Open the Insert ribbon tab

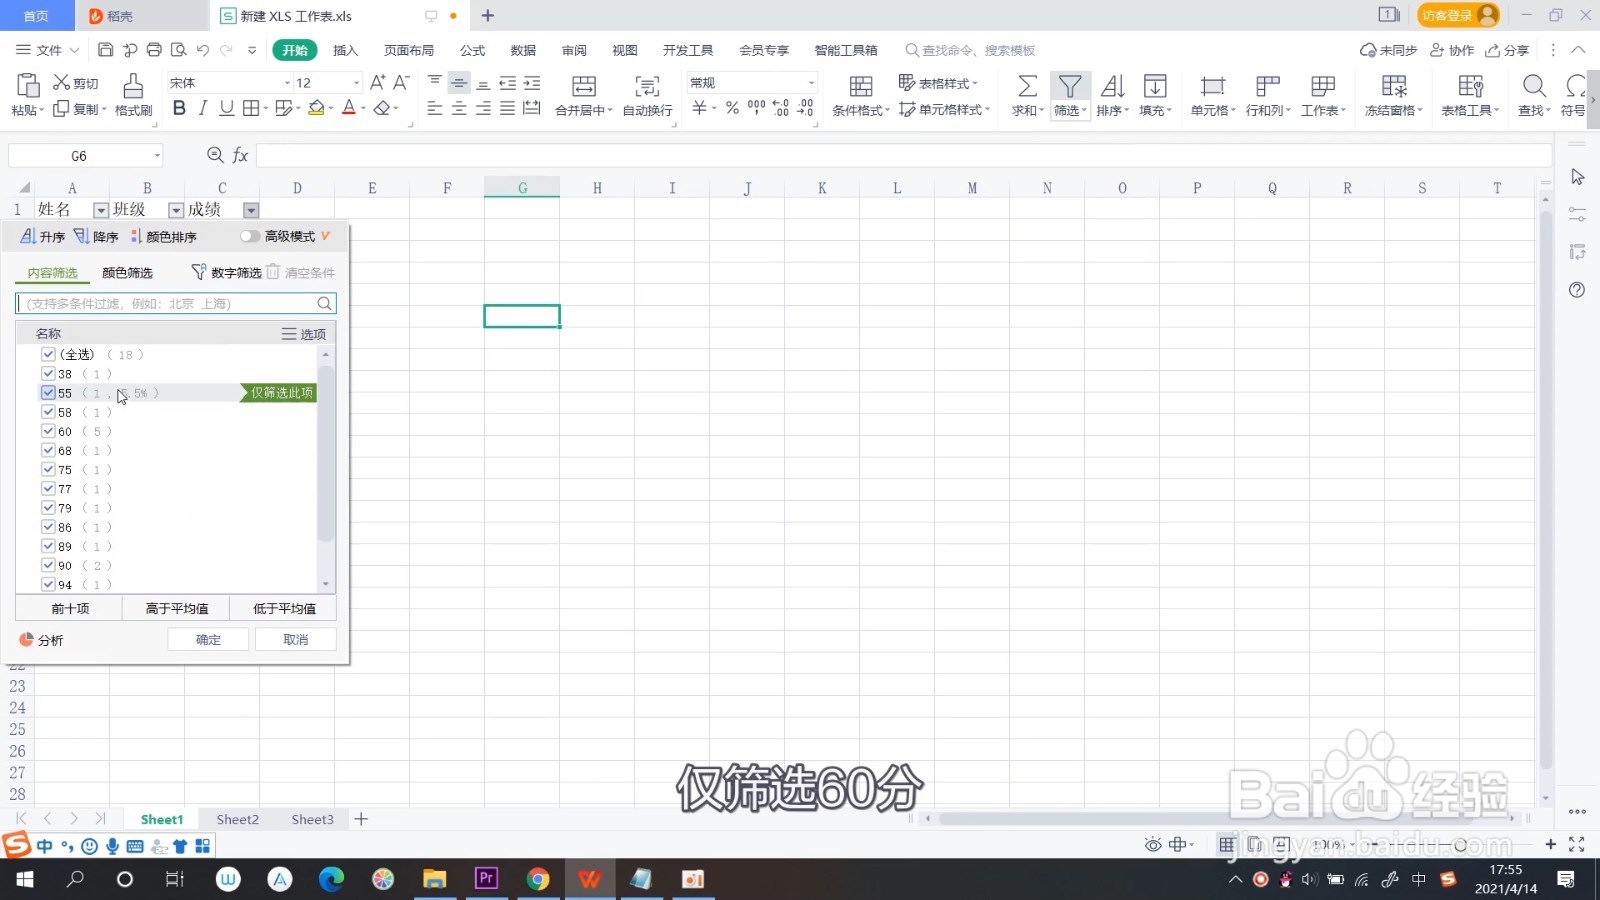coord(345,50)
